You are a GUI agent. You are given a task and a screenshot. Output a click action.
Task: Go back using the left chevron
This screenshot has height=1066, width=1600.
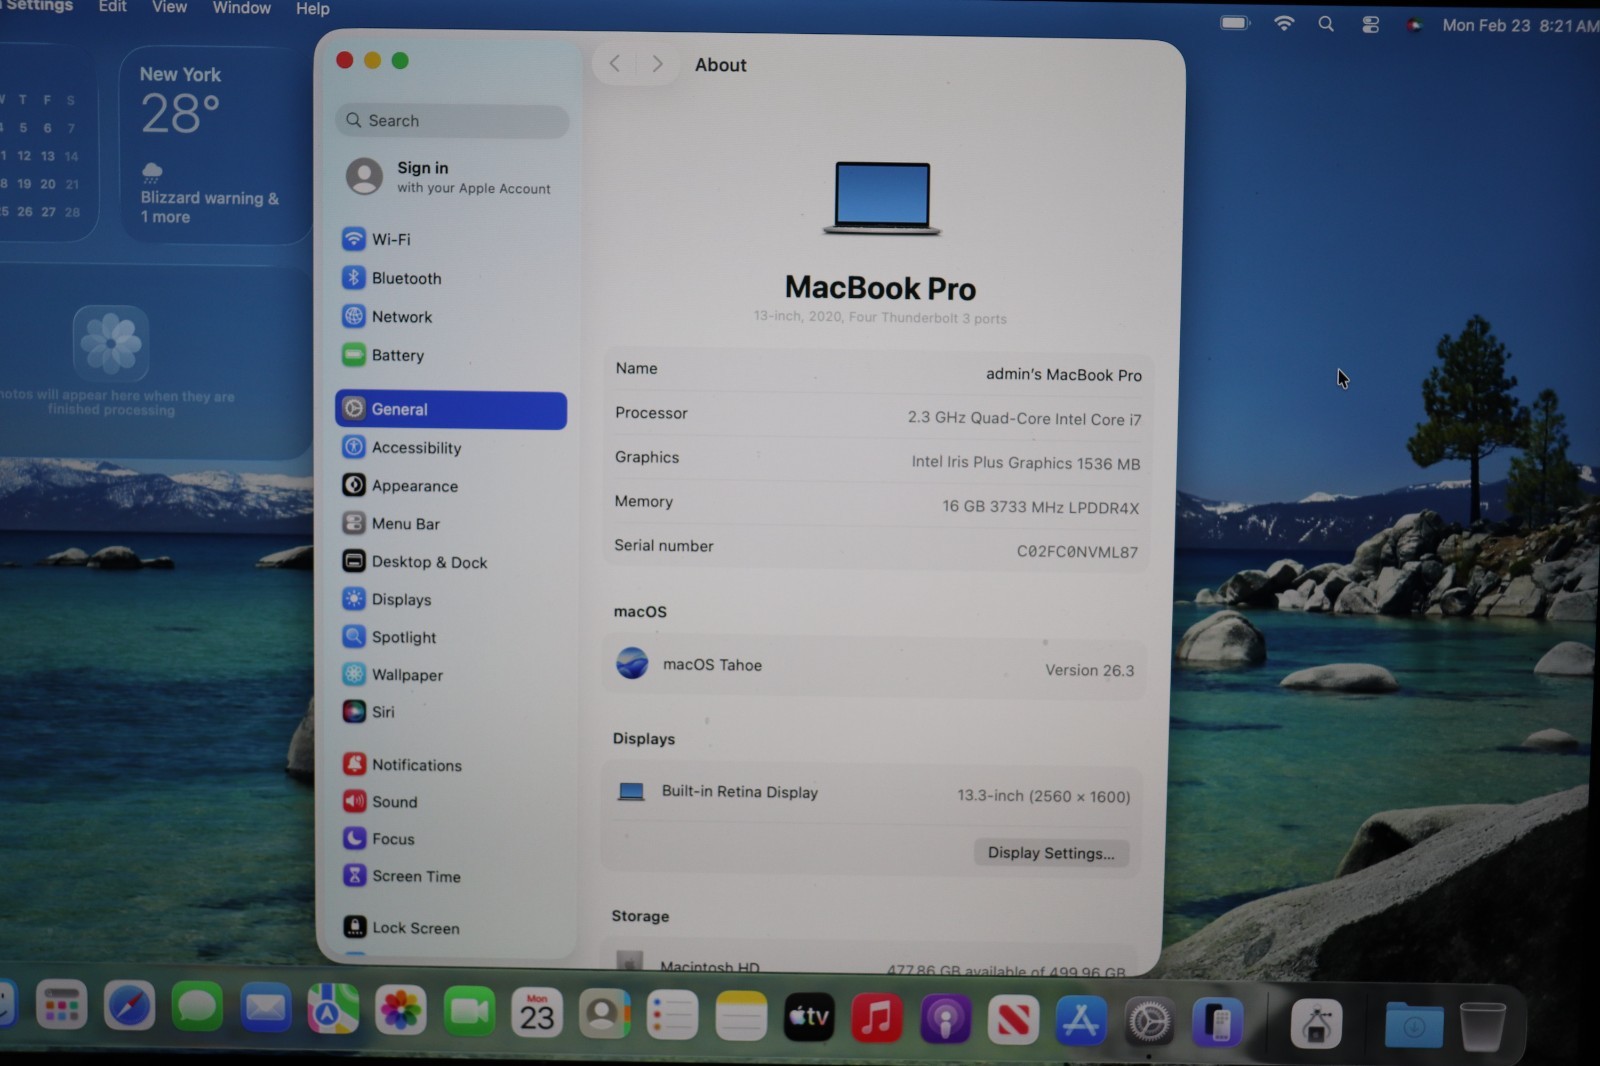coord(615,64)
